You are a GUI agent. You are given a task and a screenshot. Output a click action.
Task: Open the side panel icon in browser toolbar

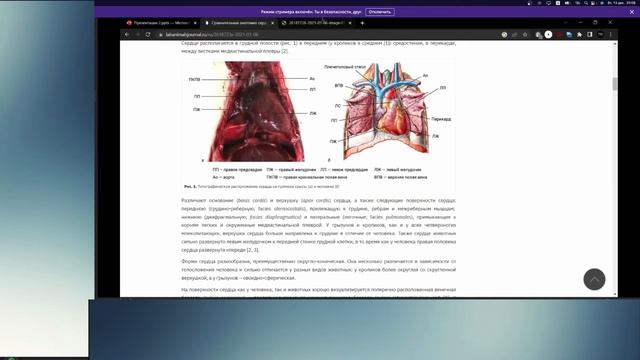pyautogui.click(x=589, y=35)
